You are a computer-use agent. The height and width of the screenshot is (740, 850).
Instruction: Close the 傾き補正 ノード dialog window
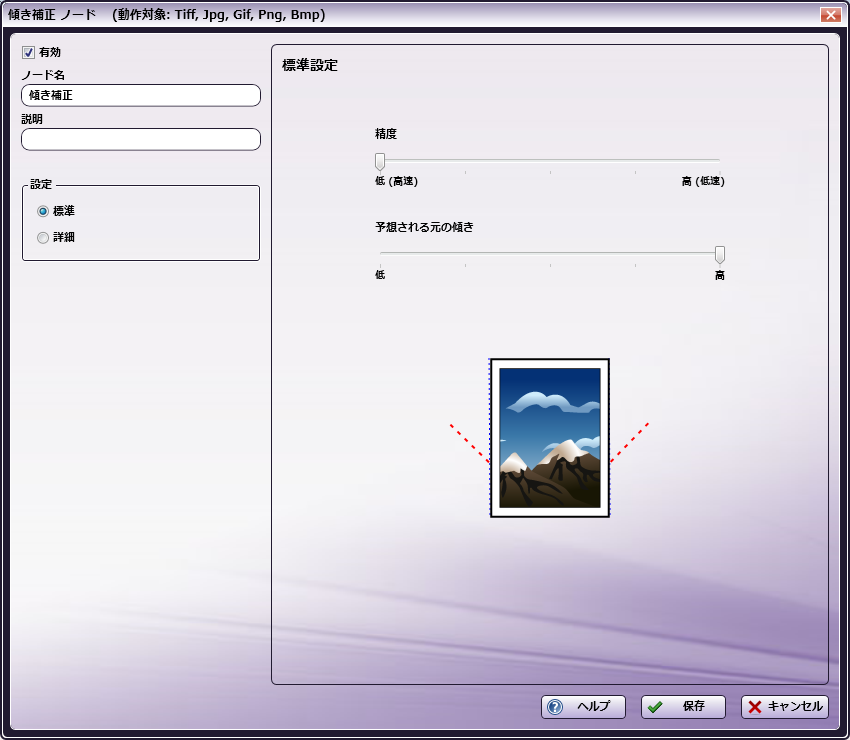click(830, 15)
